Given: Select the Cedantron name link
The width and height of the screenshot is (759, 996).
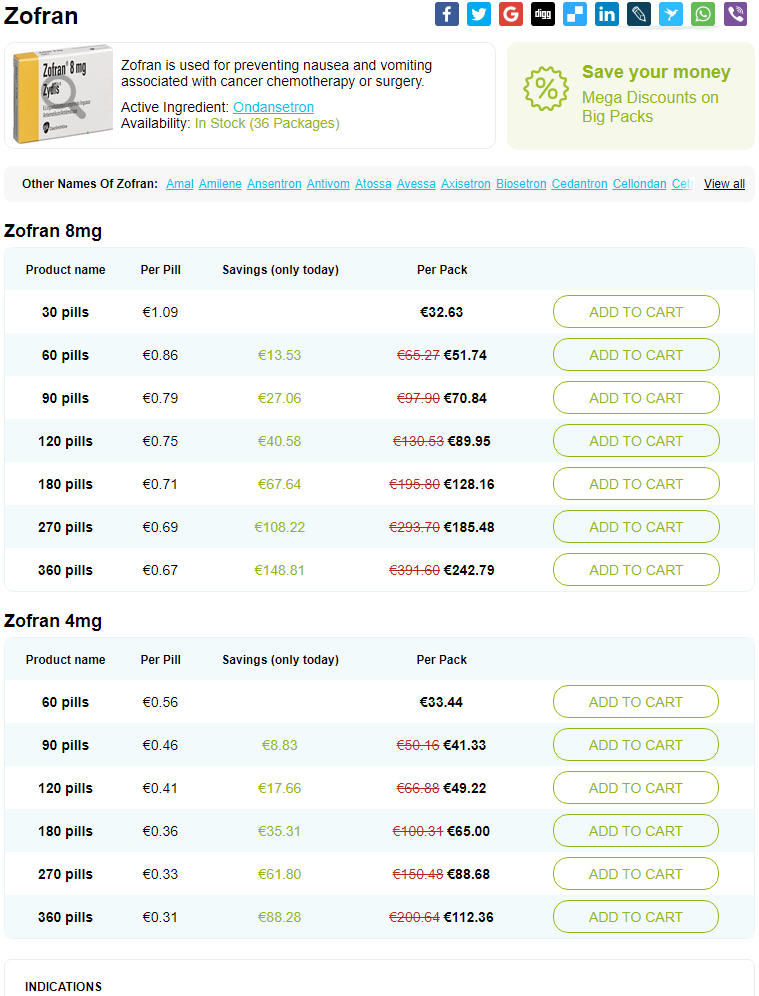Looking at the screenshot, I should click(x=579, y=184).
